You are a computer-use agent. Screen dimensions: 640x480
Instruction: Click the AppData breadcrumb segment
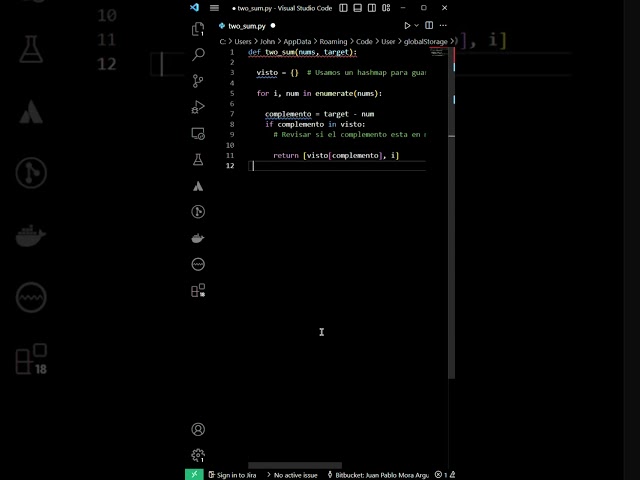(297, 42)
